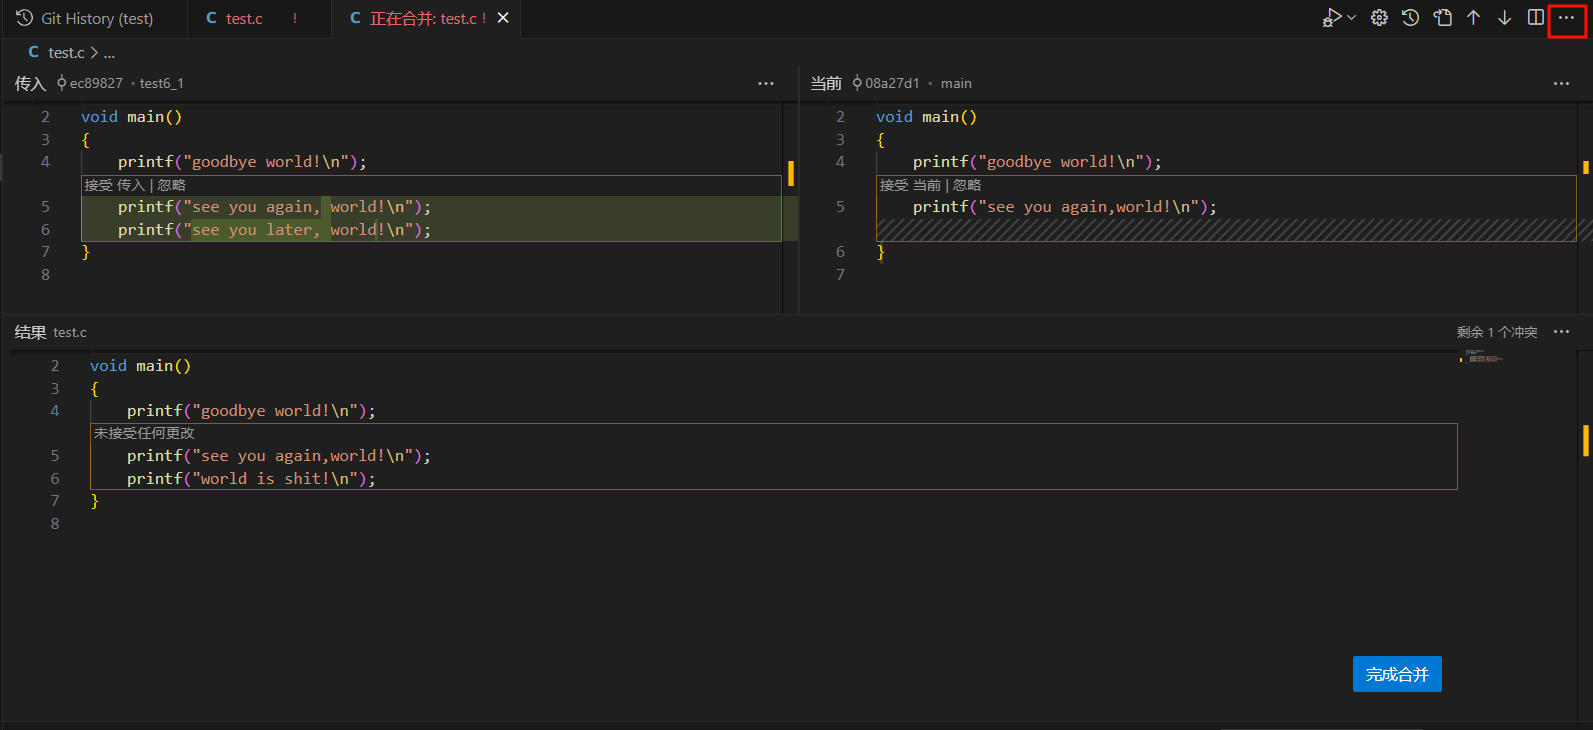Click the commit hash ec89827 in incoming header

point(96,84)
